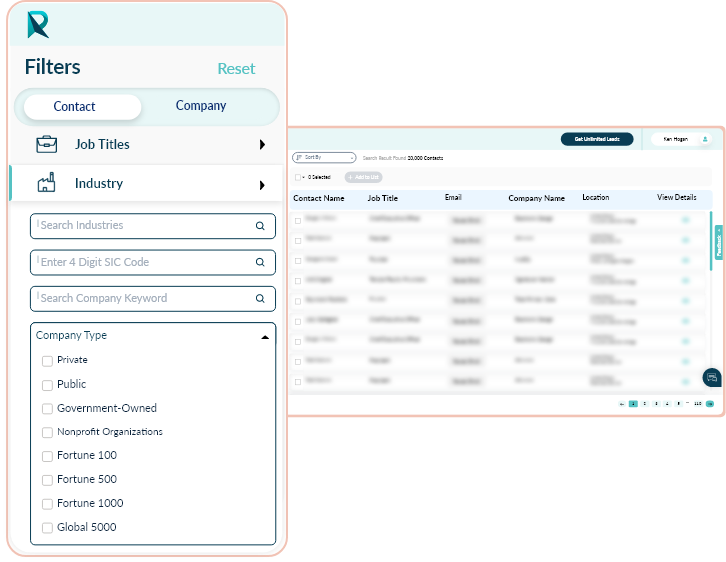Image resolution: width=726 pixels, height=562 pixels.
Task: Click the user avatar icon beside Ken Hogan
Action: tap(705, 139)
